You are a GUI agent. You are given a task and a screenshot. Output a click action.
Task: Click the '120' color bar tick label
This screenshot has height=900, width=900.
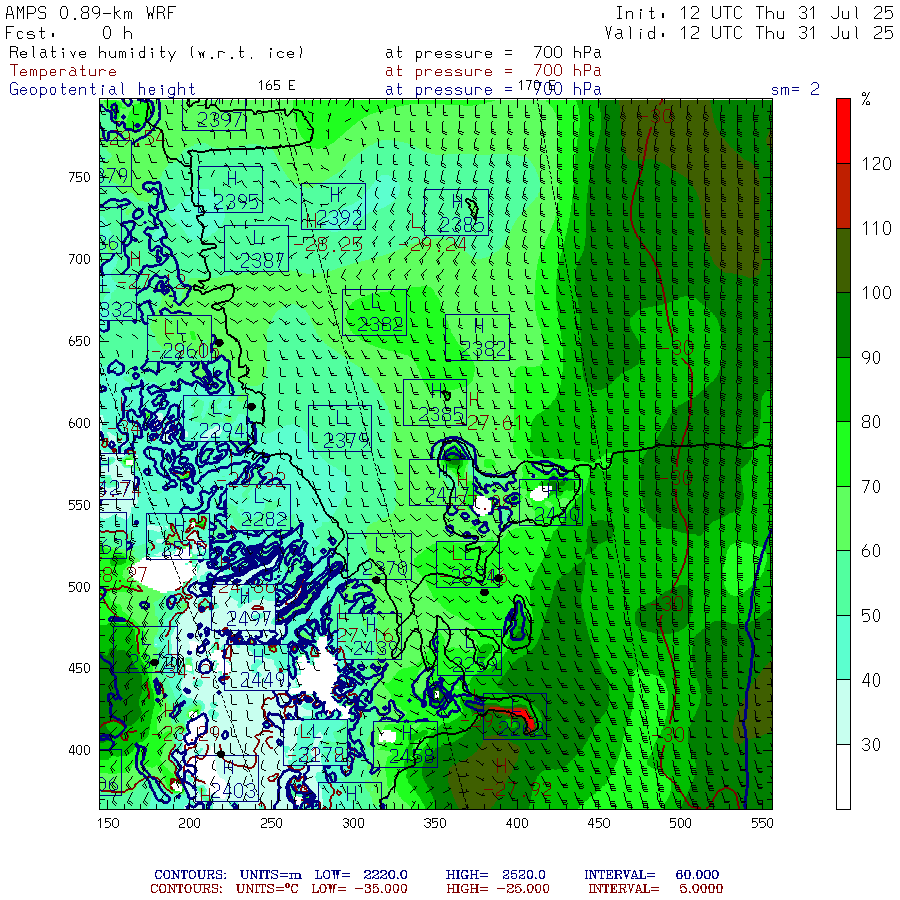click(876, 164)
